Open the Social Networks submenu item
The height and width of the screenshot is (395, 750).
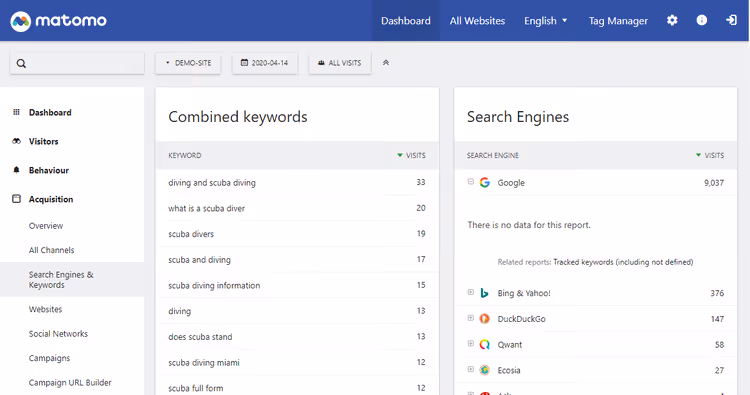58,334
